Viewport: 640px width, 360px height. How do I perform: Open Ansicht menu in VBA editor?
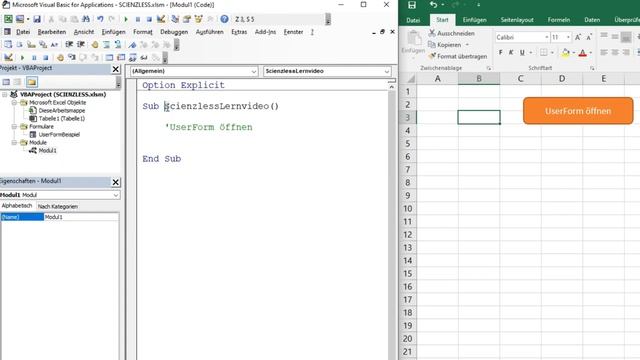coord(84,32)
